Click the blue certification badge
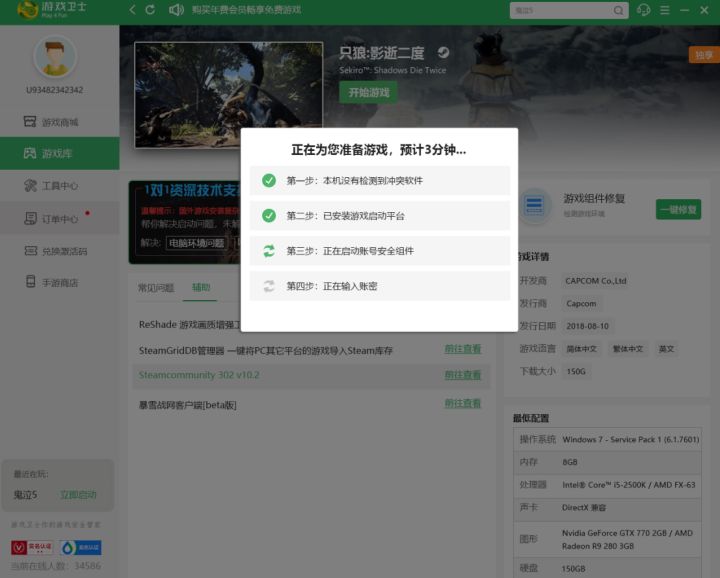Viewport: 720px width, 578px height. [x=80, y=547]
